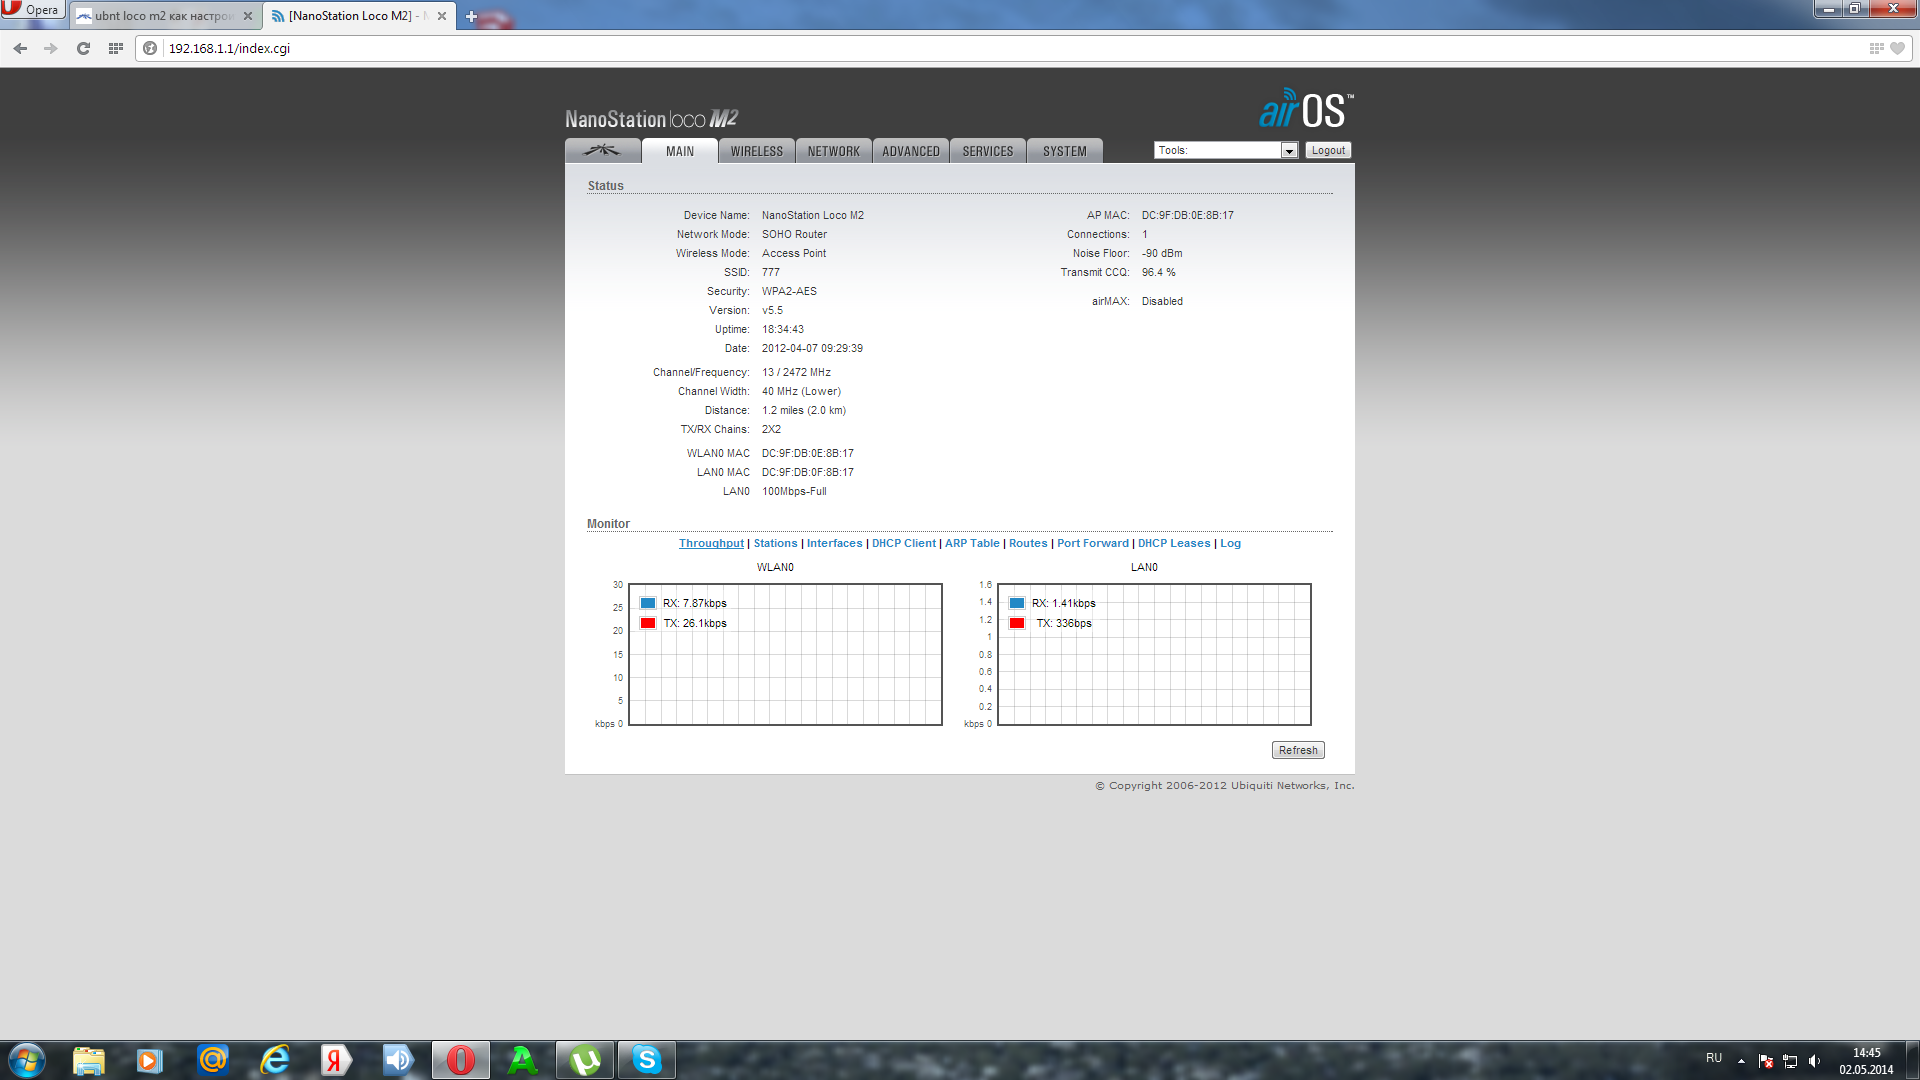Launch media player from taskbar
This screenshot has height=1080, width=1920.
[x=150, y=1060]
